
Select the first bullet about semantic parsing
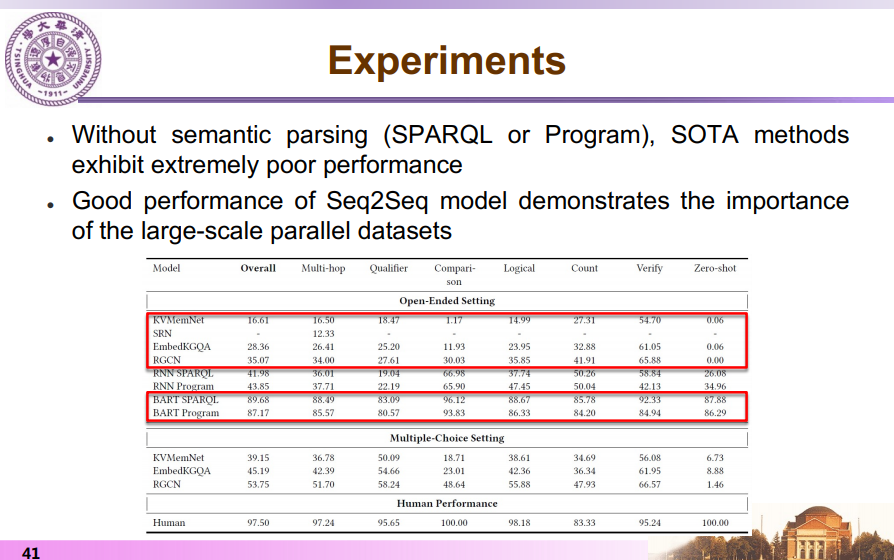tap(460, 149)
